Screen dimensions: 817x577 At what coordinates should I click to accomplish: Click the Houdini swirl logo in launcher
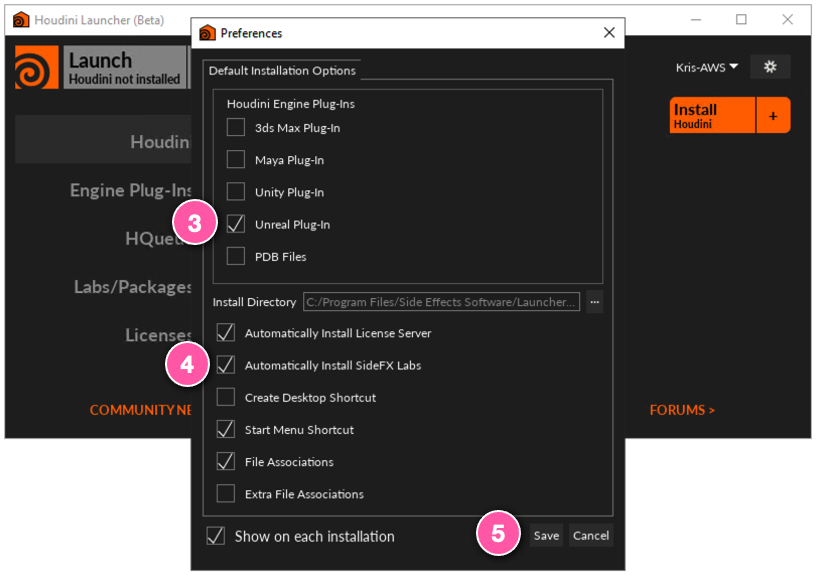(36, 67)
